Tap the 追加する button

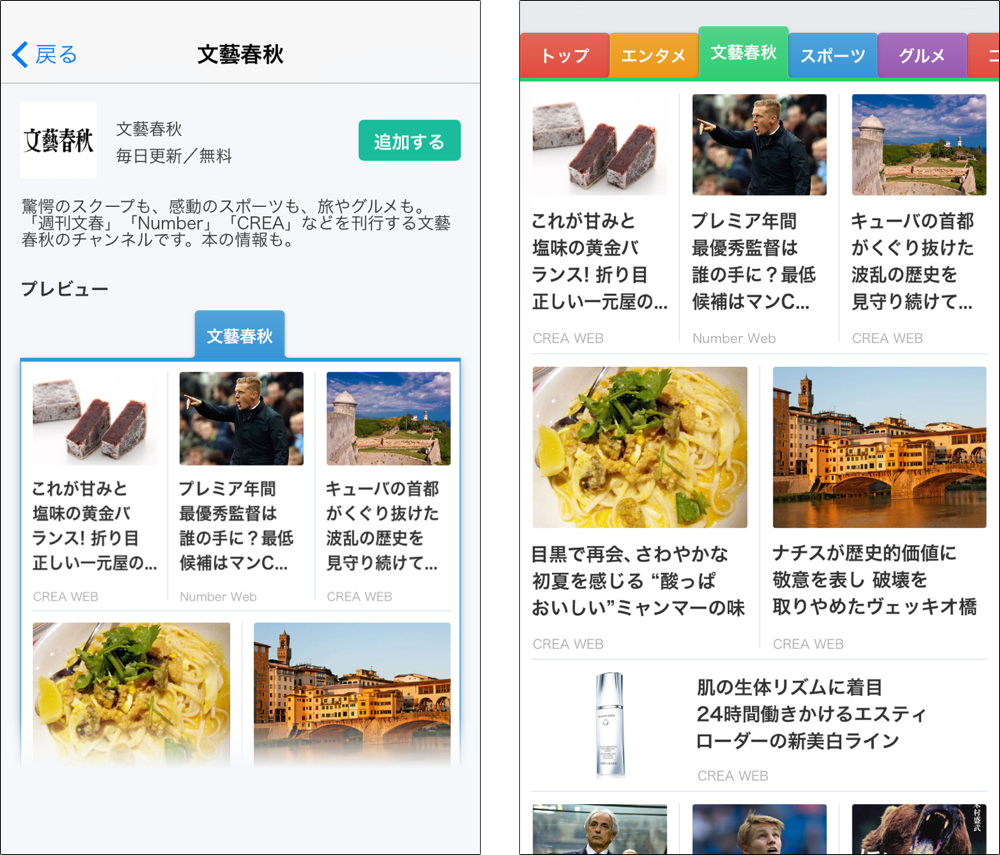[x=409, y=140]
